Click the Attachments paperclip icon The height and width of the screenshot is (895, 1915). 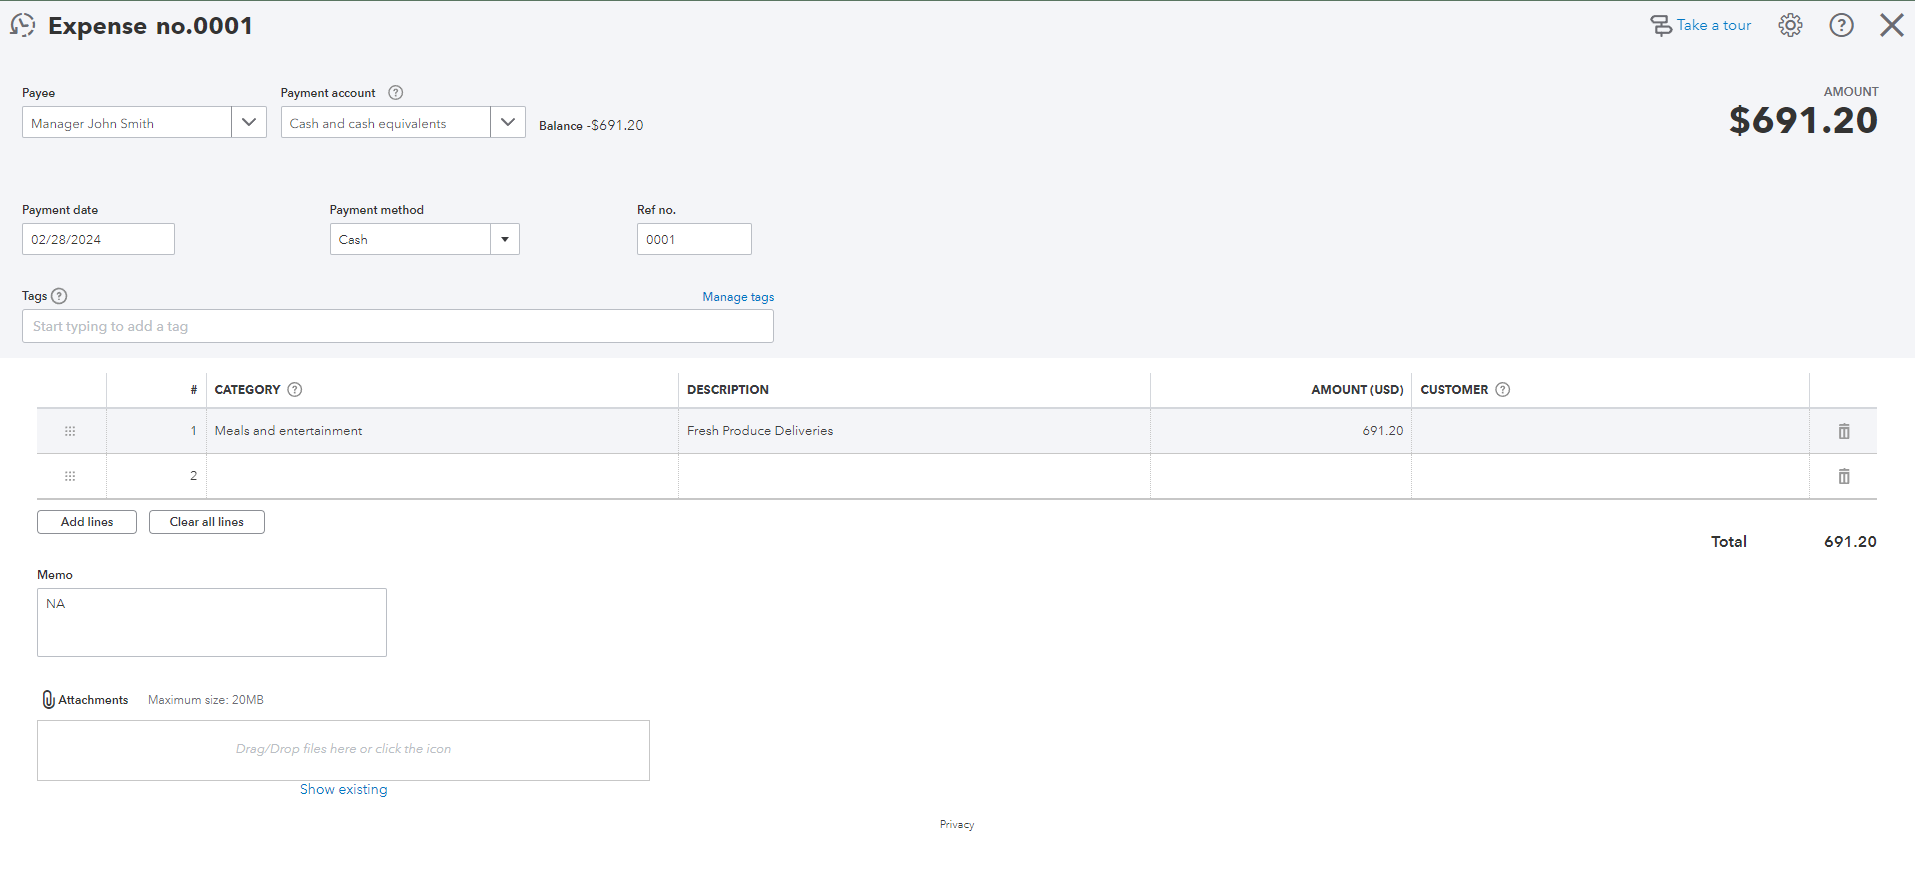48,700
